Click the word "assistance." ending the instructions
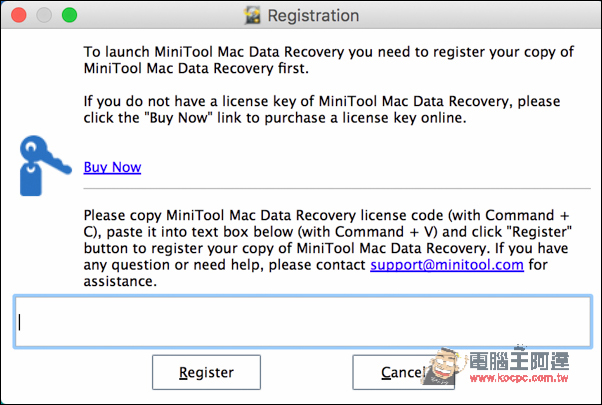This screenshot has height=405, width=602. pyautogui.click(x=120, y=281)
